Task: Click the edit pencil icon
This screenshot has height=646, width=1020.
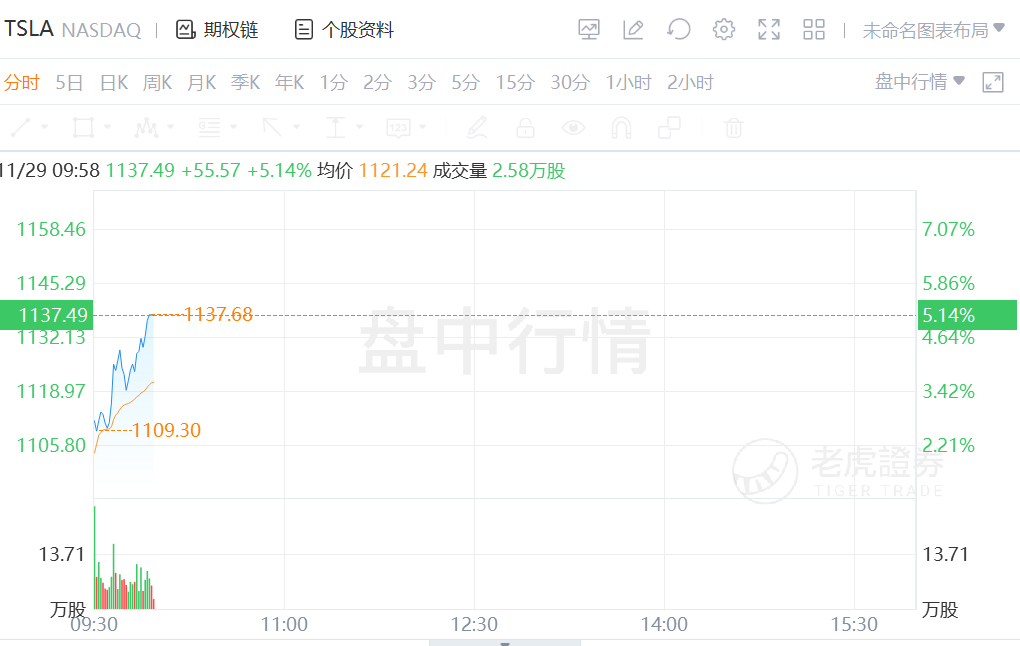Action: click(633, 30)
